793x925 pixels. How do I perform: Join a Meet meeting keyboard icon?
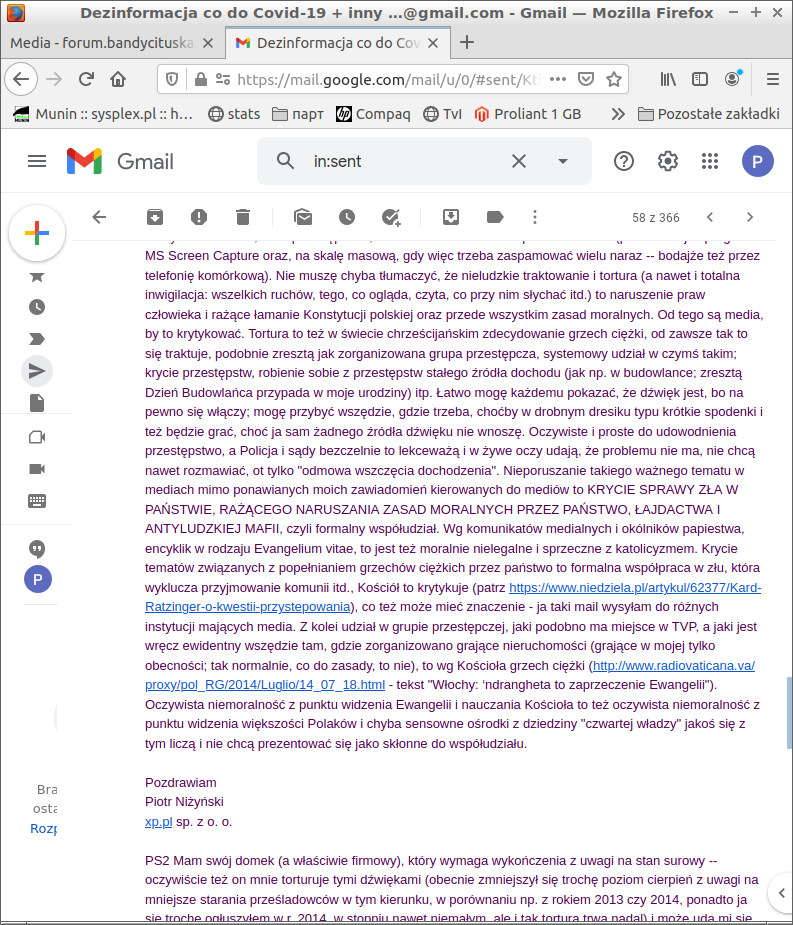[x=37, y=501]
